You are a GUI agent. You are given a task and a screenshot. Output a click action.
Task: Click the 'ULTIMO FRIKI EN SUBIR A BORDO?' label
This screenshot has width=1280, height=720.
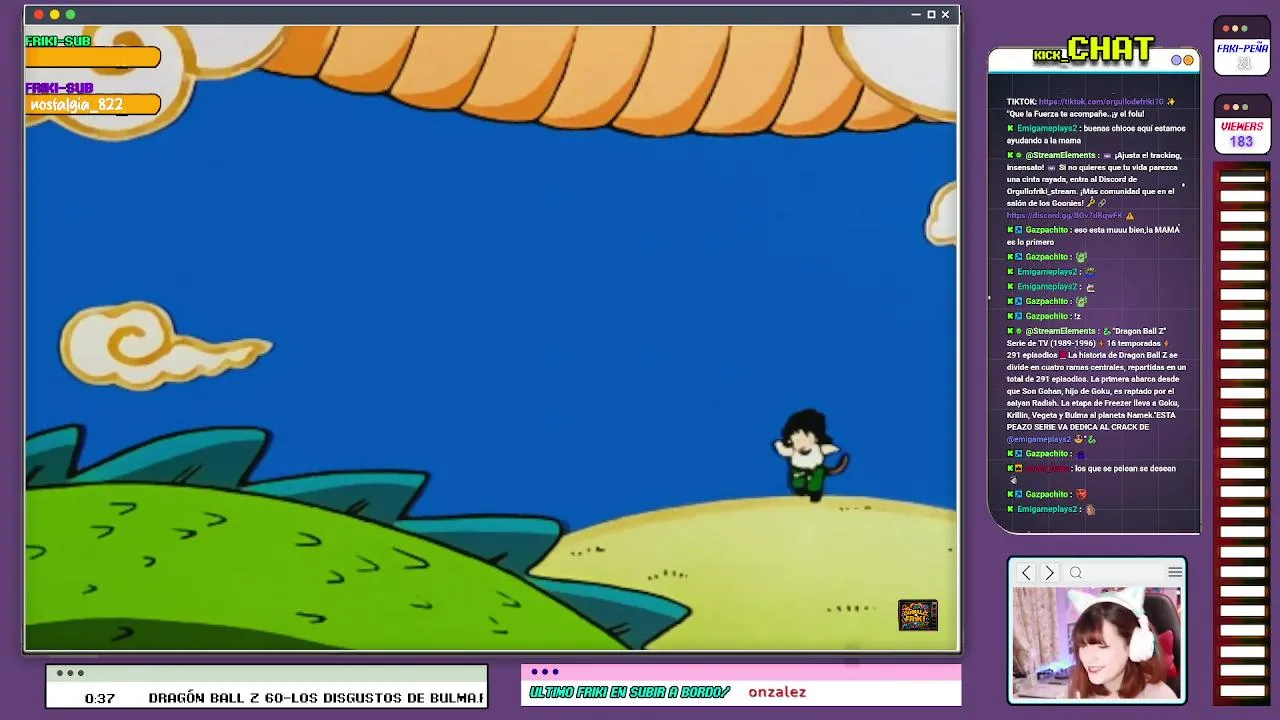[x=630, y=692]
